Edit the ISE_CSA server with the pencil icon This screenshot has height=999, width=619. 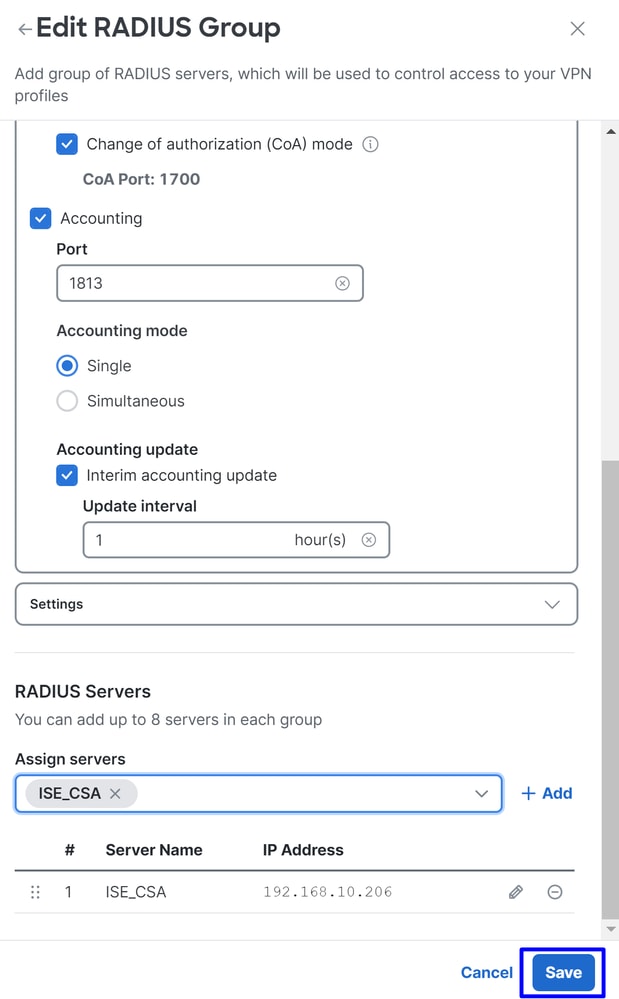516,892
